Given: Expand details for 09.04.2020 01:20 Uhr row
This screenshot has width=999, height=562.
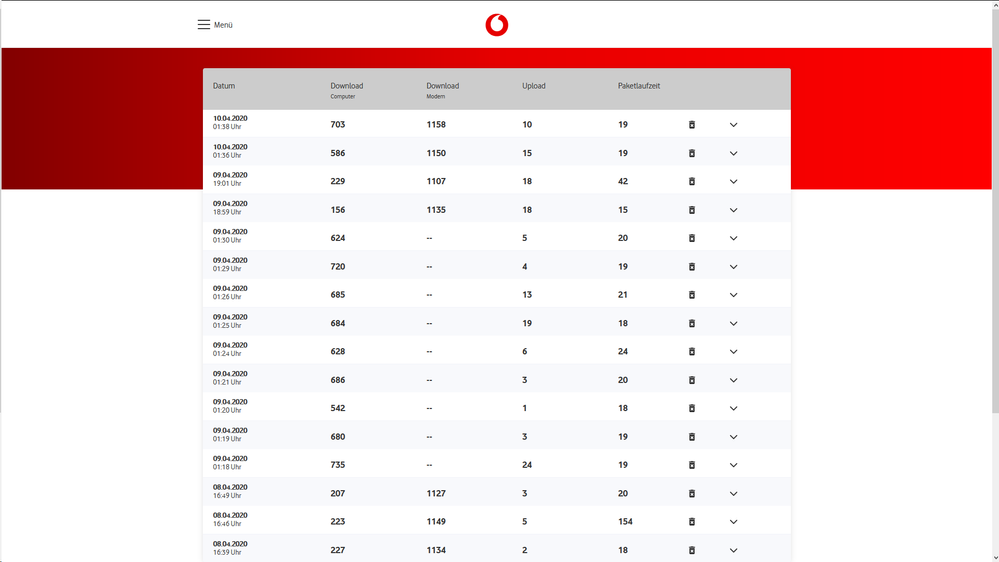Looking at the screenshot, I should coord(733,408).
